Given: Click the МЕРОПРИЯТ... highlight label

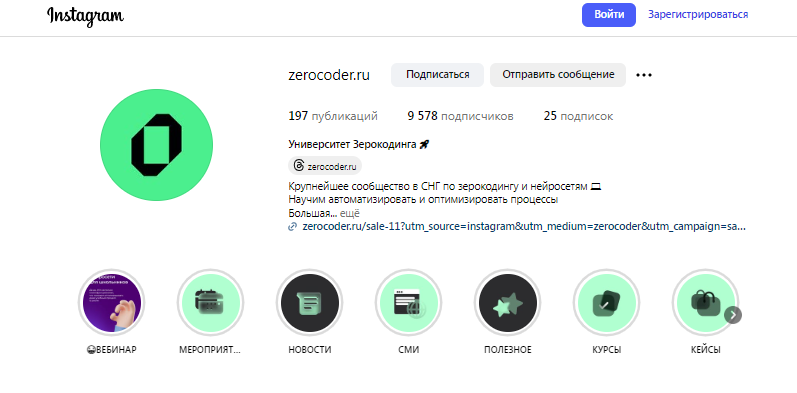Looking at the screenshot, I should (x=210, y=350).
